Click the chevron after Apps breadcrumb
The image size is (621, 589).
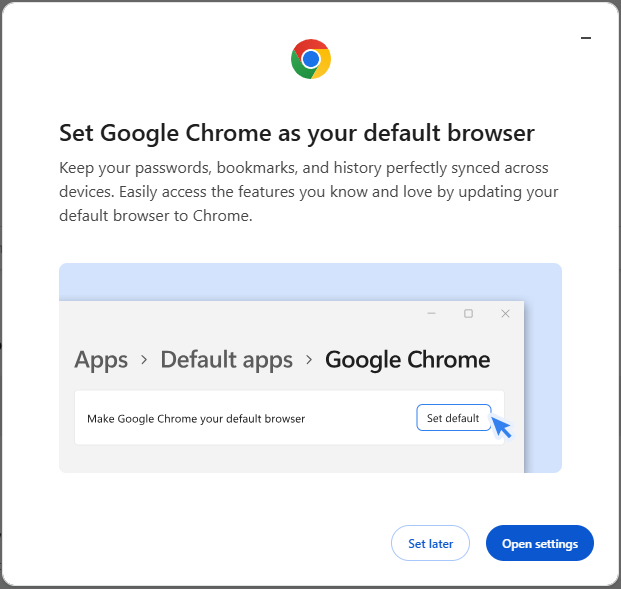pyautogui.click(x=144, y=360)
